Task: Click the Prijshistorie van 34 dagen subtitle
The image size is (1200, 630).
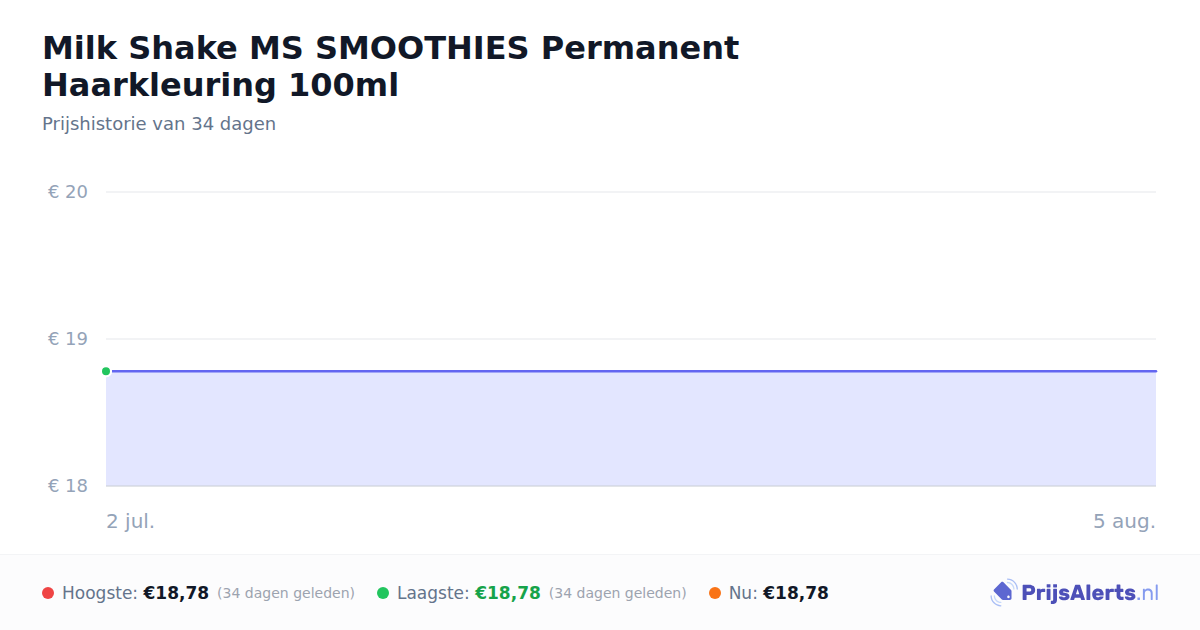Action: coord(159,124)
